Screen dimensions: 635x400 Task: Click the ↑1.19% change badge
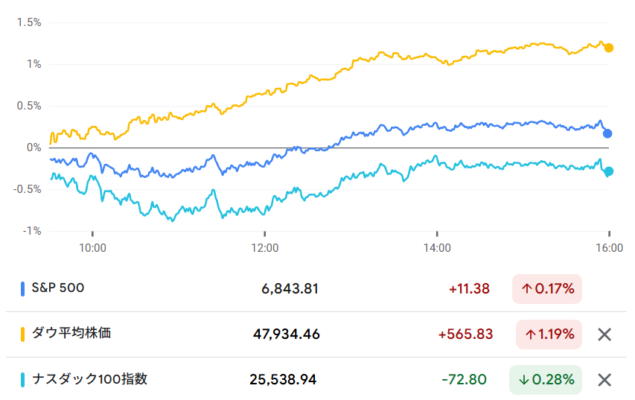tap(546, 334)
